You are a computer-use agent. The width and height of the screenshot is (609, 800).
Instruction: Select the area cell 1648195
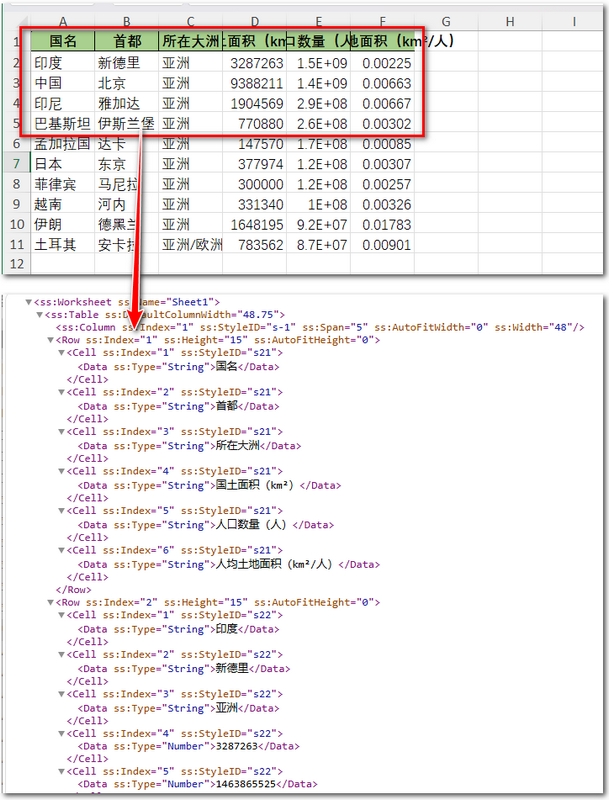tap(254, 224)
